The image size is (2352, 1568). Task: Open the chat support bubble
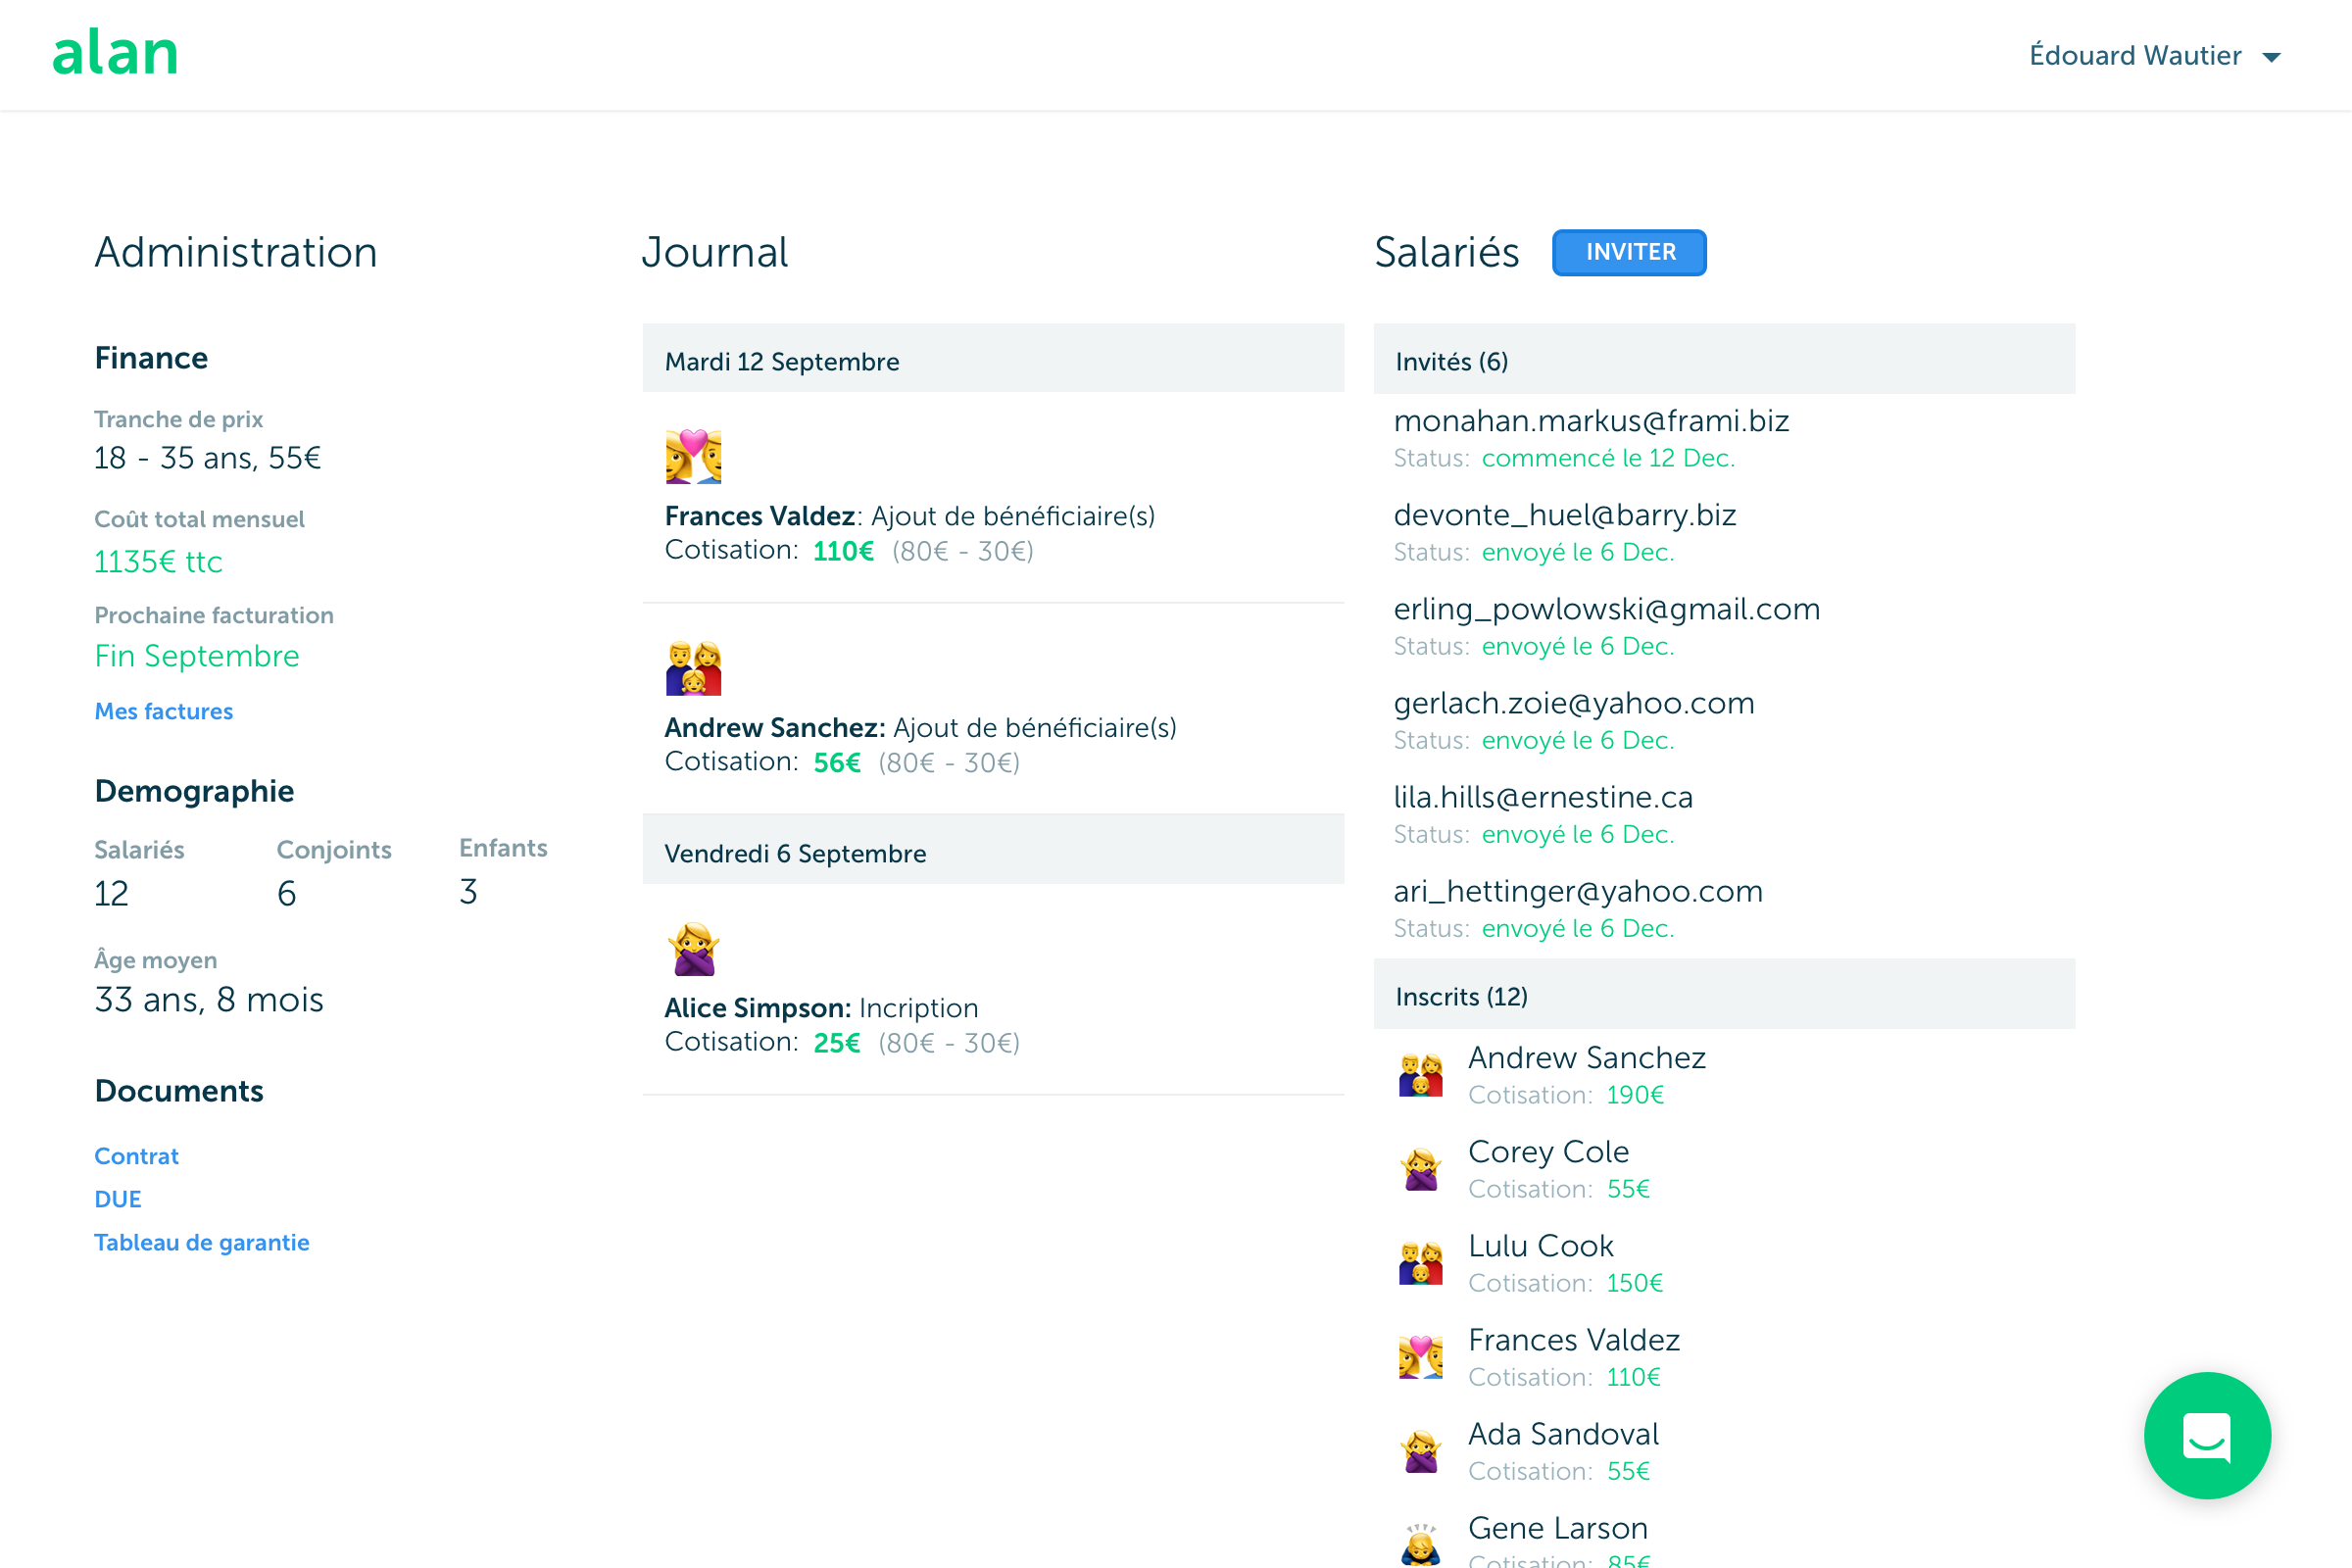pyautogui.click(x=2206, y=1435)
